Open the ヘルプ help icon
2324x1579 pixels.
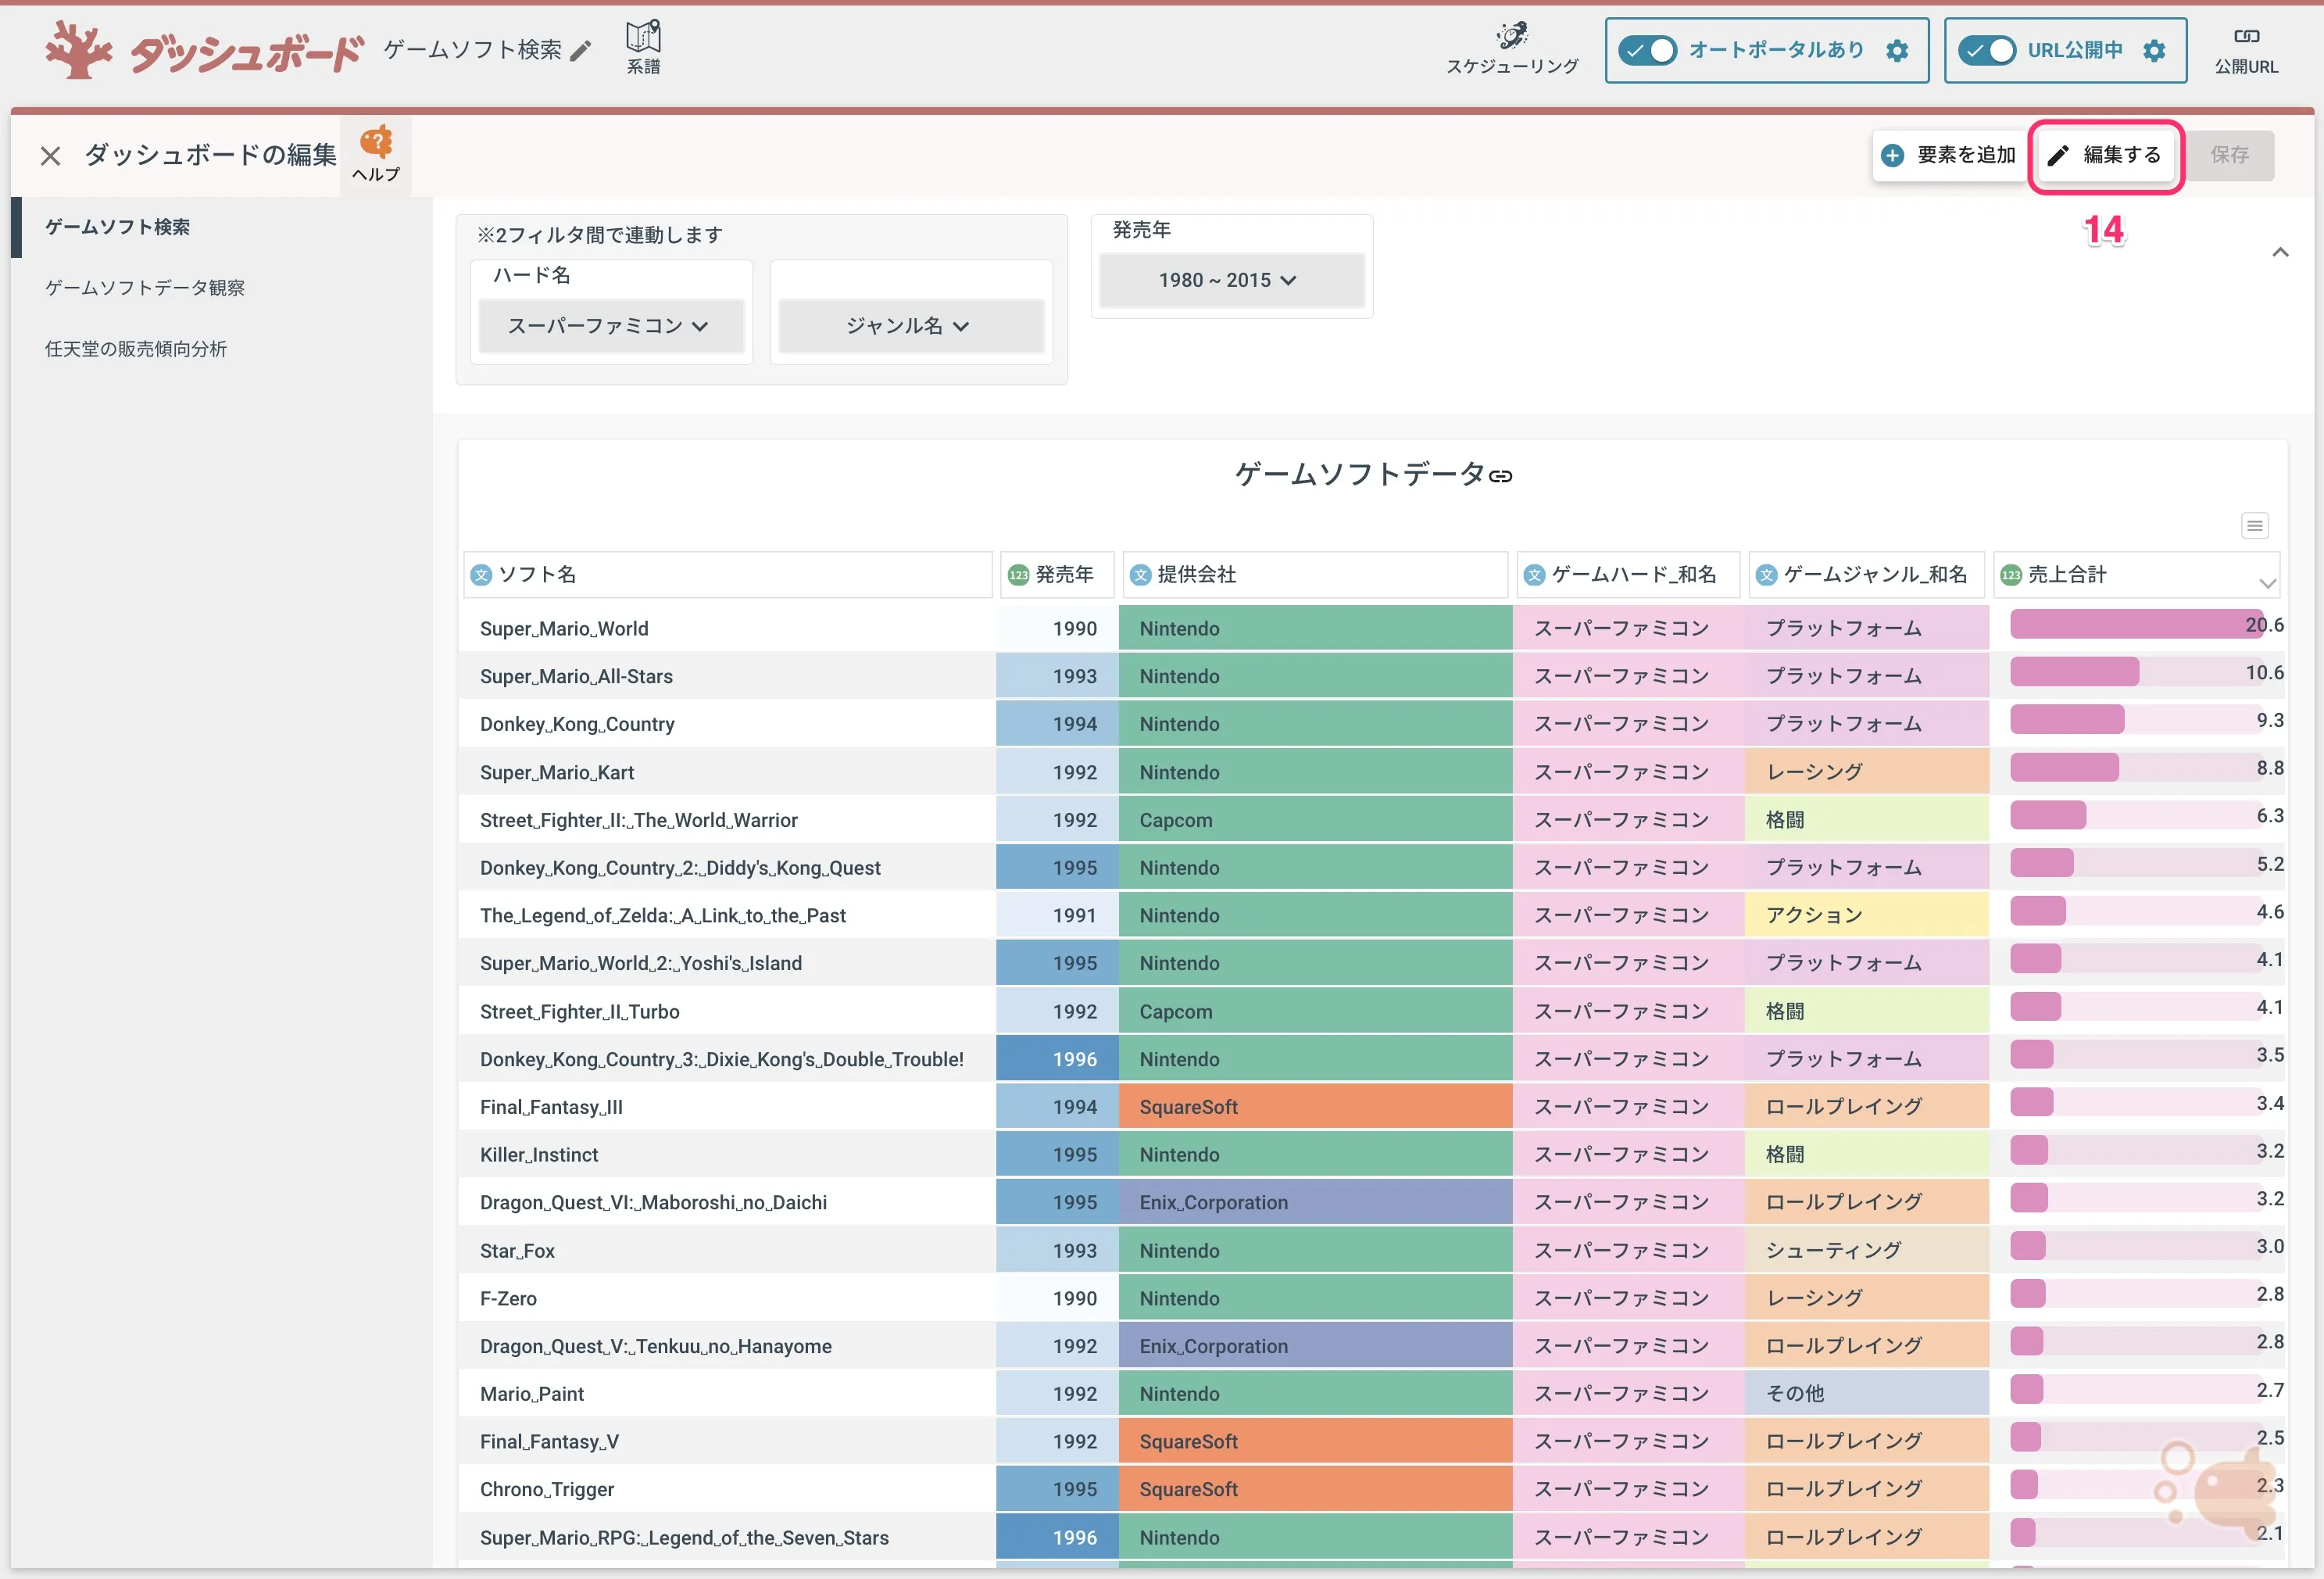click(376, 154)
